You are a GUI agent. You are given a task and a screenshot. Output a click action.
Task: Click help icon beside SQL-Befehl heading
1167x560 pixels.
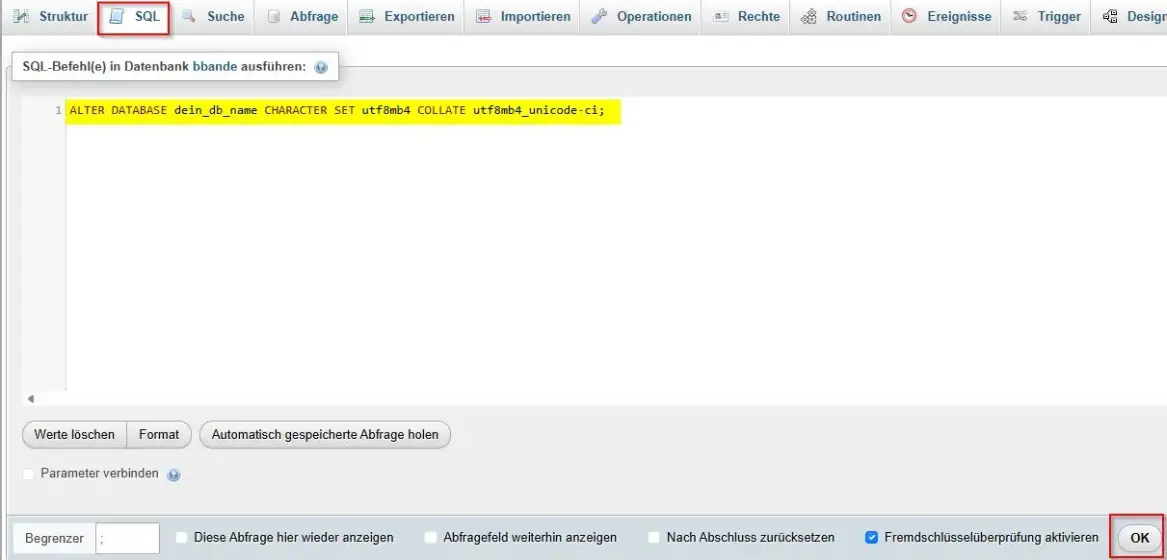click(x=321, y=68)
